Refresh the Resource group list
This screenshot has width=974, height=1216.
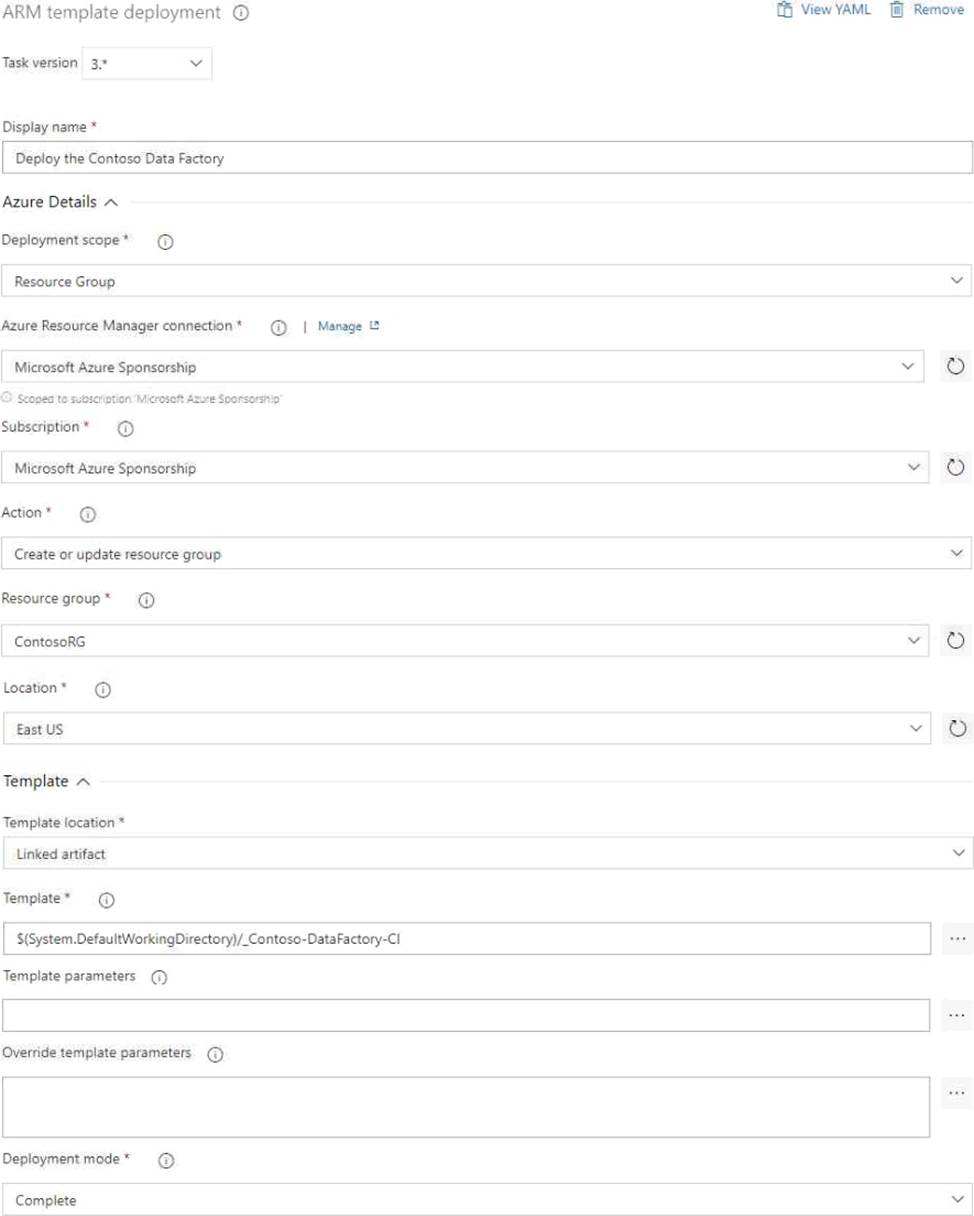pos(955,640)
